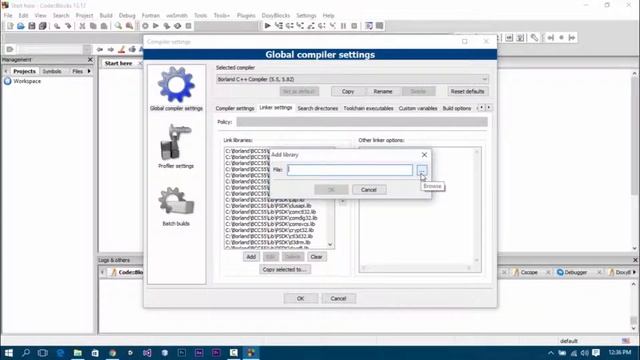
Task: Open the Selected compiler dropdown
Action: pos(352,79)
